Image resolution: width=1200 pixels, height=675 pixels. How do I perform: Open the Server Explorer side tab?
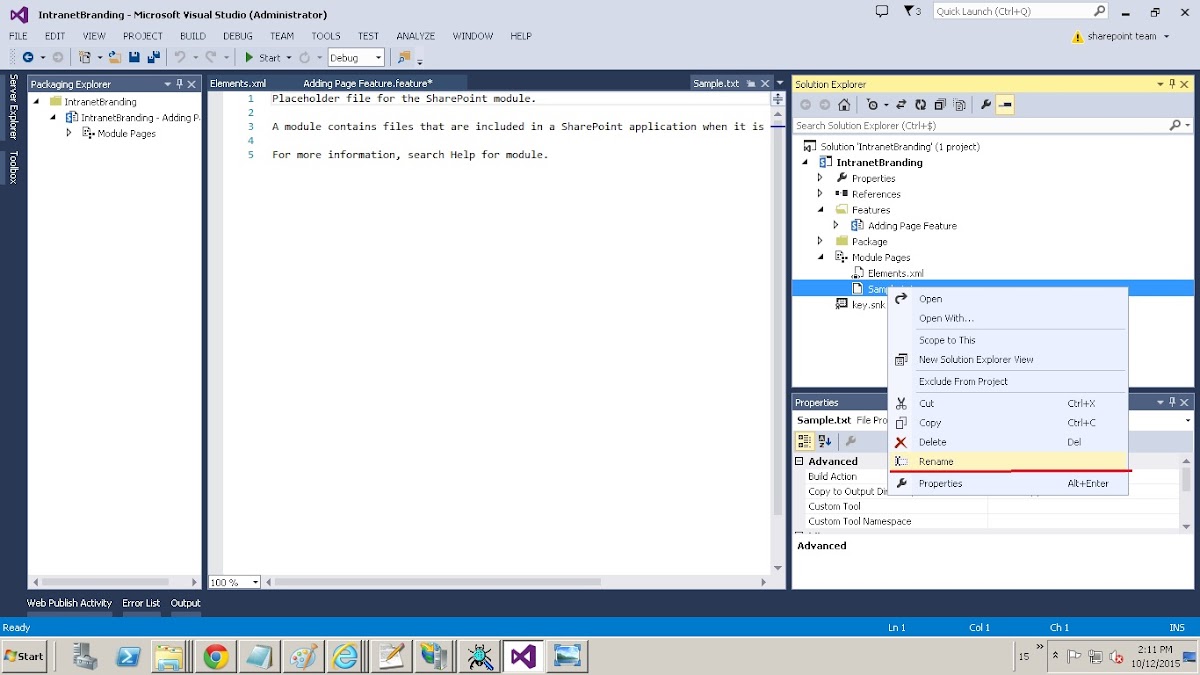pyautogui.click(x=14, y=106)
